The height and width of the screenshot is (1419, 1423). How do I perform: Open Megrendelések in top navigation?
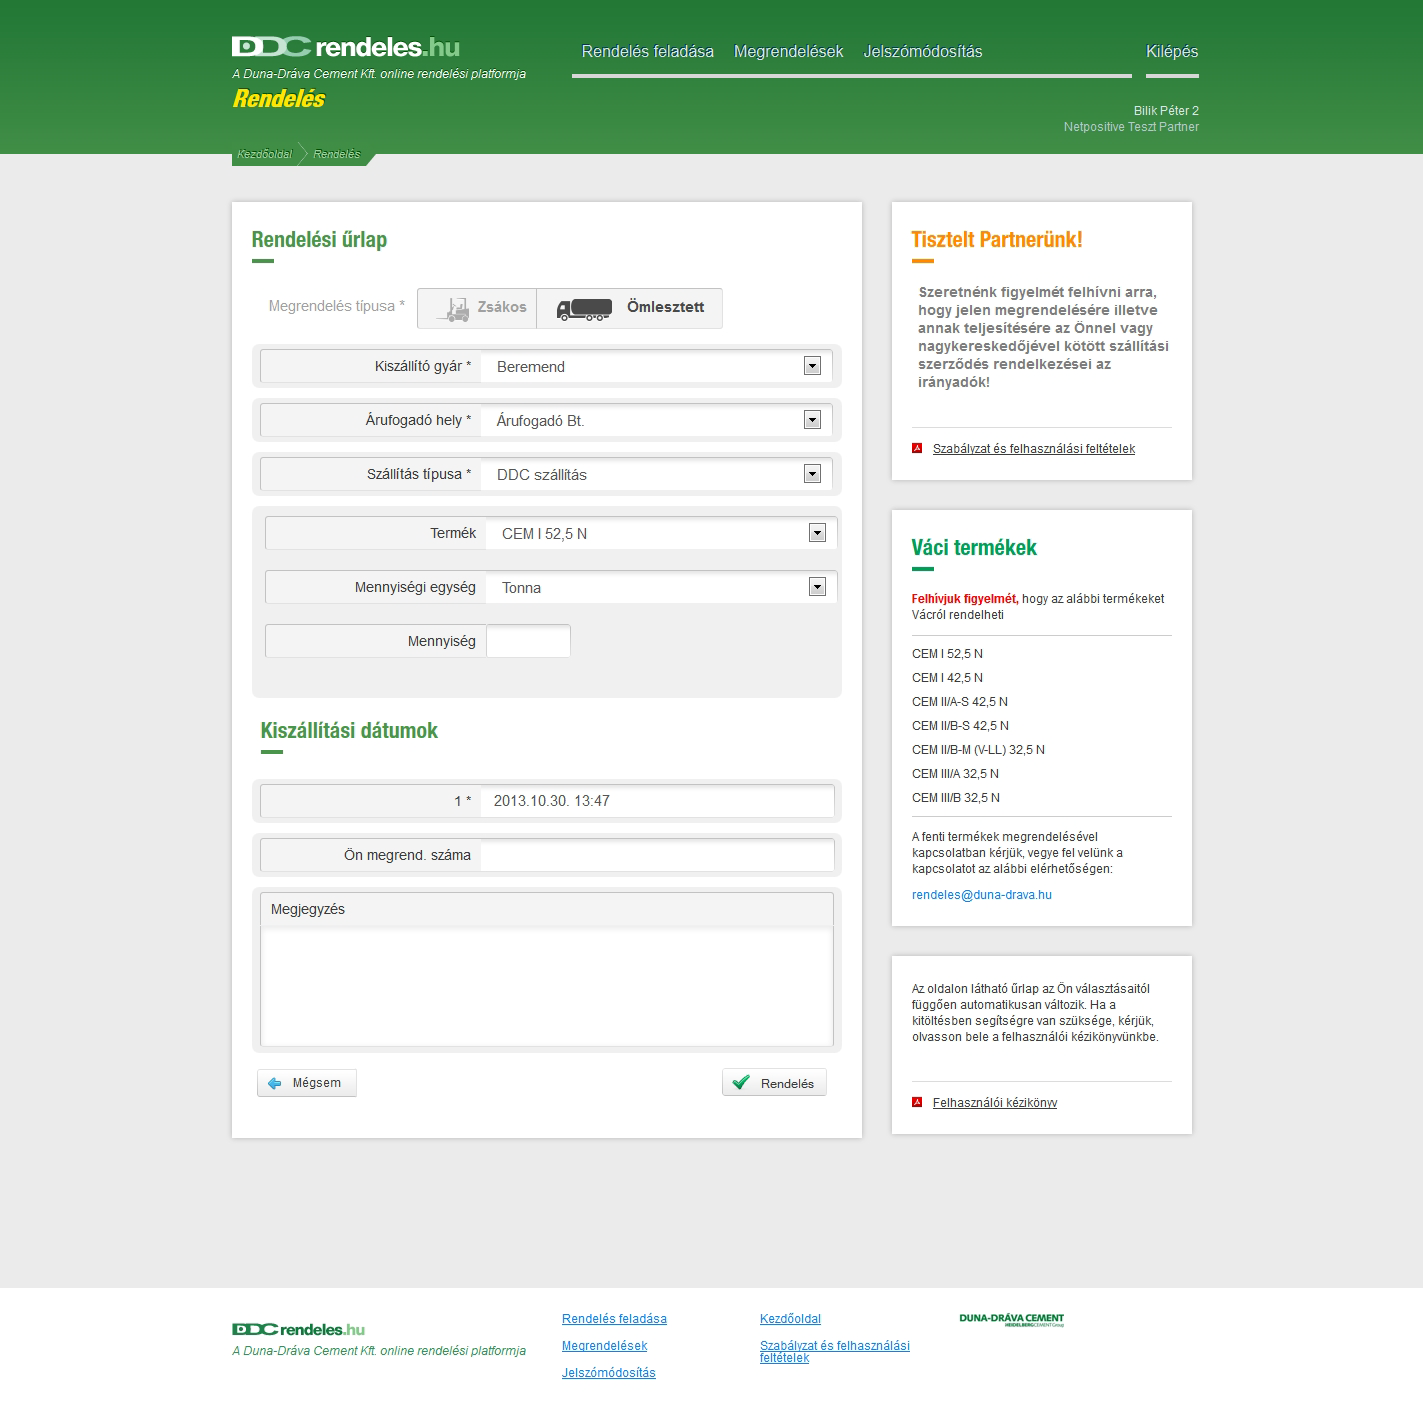(789, 52)
